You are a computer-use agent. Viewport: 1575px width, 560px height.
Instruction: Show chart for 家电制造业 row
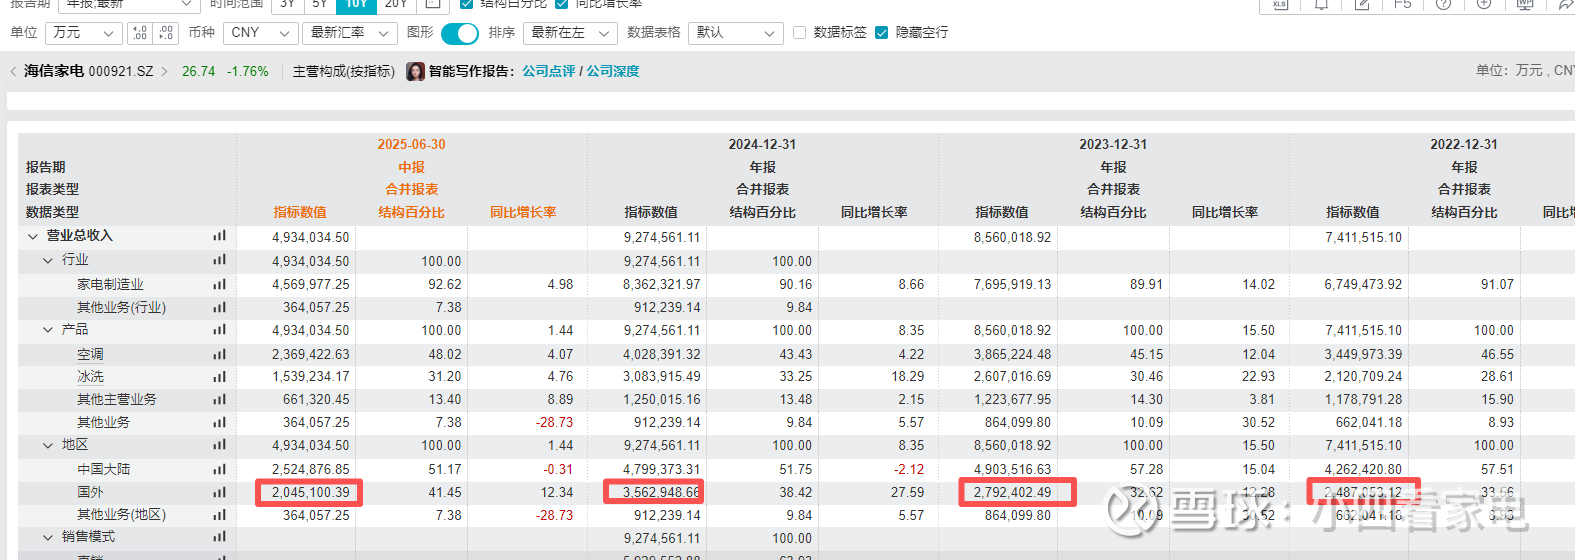(x=219, y=284)
